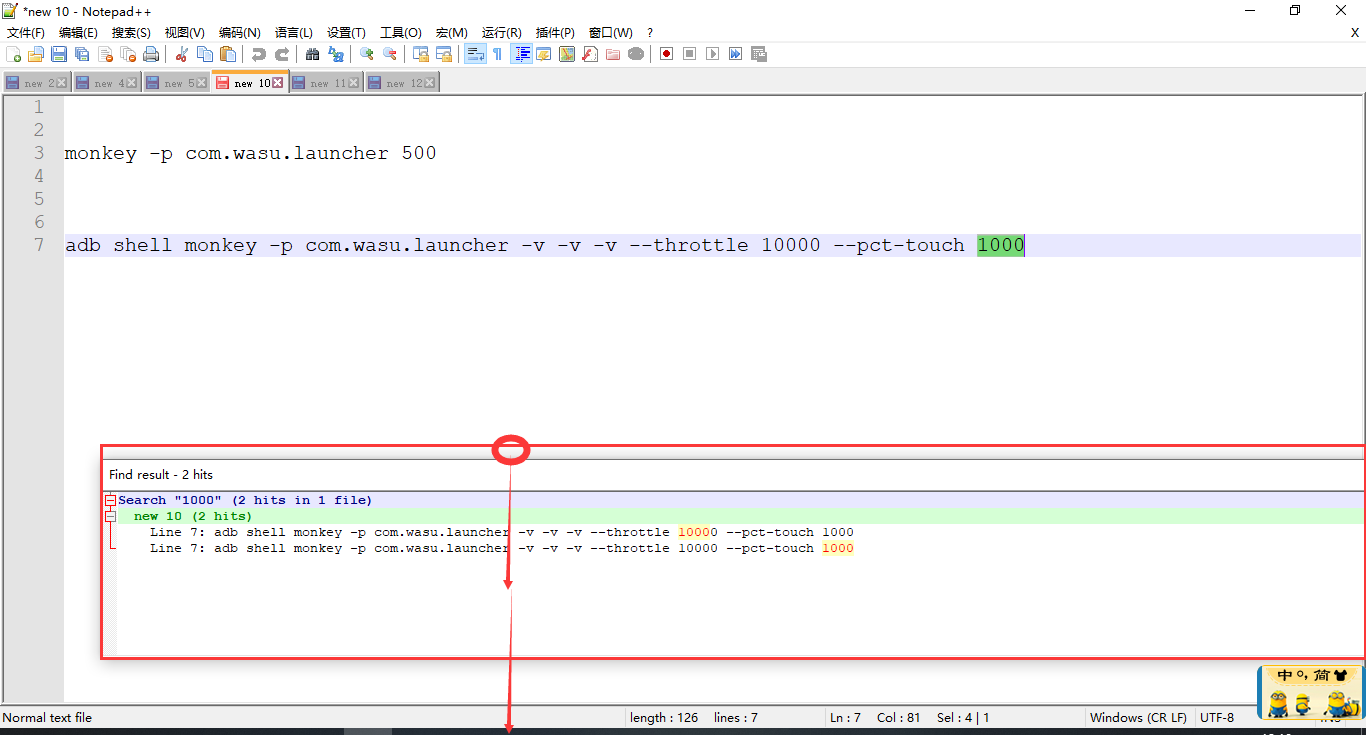
Task: Open the Document Map panel
Action: (x=567, y=53)
